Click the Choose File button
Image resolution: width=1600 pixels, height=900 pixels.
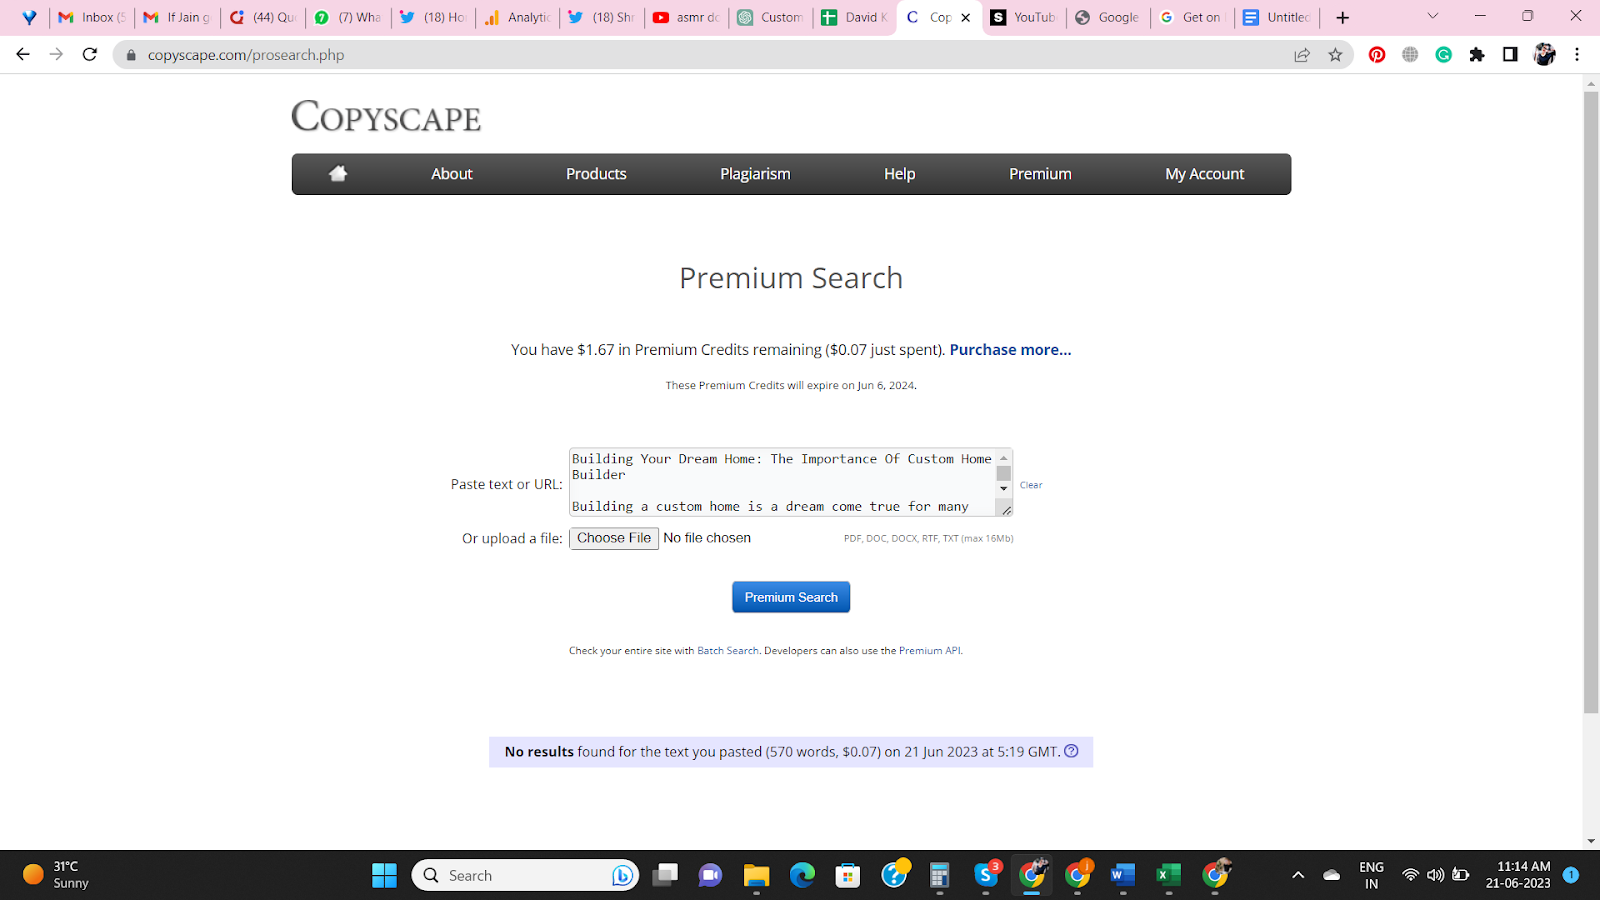(x=614, y=538)
